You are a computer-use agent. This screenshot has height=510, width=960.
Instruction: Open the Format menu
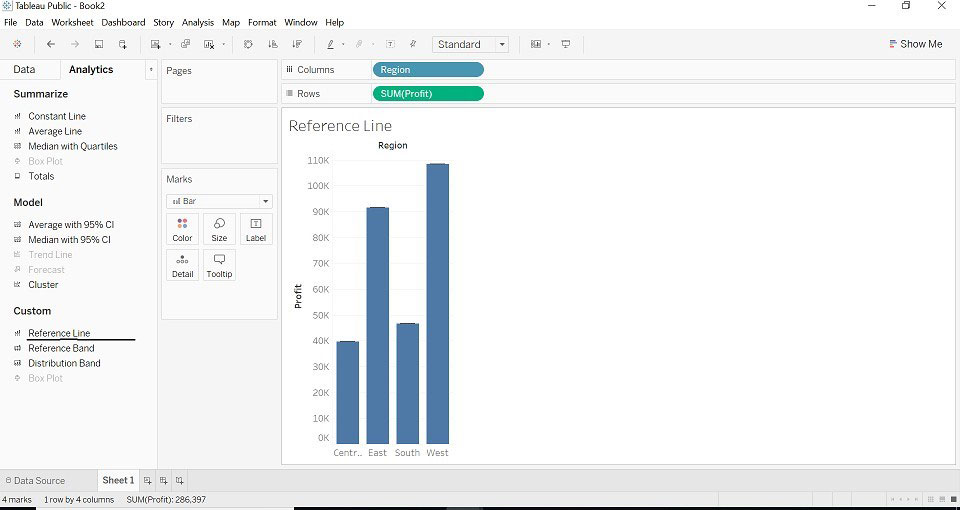point(262,22)
